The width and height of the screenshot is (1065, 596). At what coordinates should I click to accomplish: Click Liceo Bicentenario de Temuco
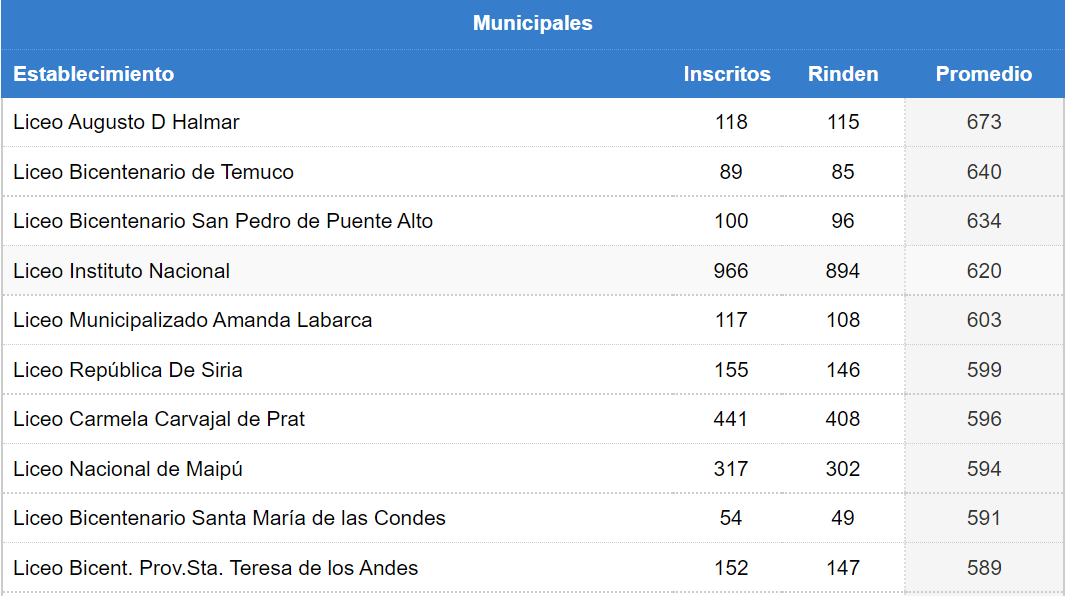click(x=154, y=172)
